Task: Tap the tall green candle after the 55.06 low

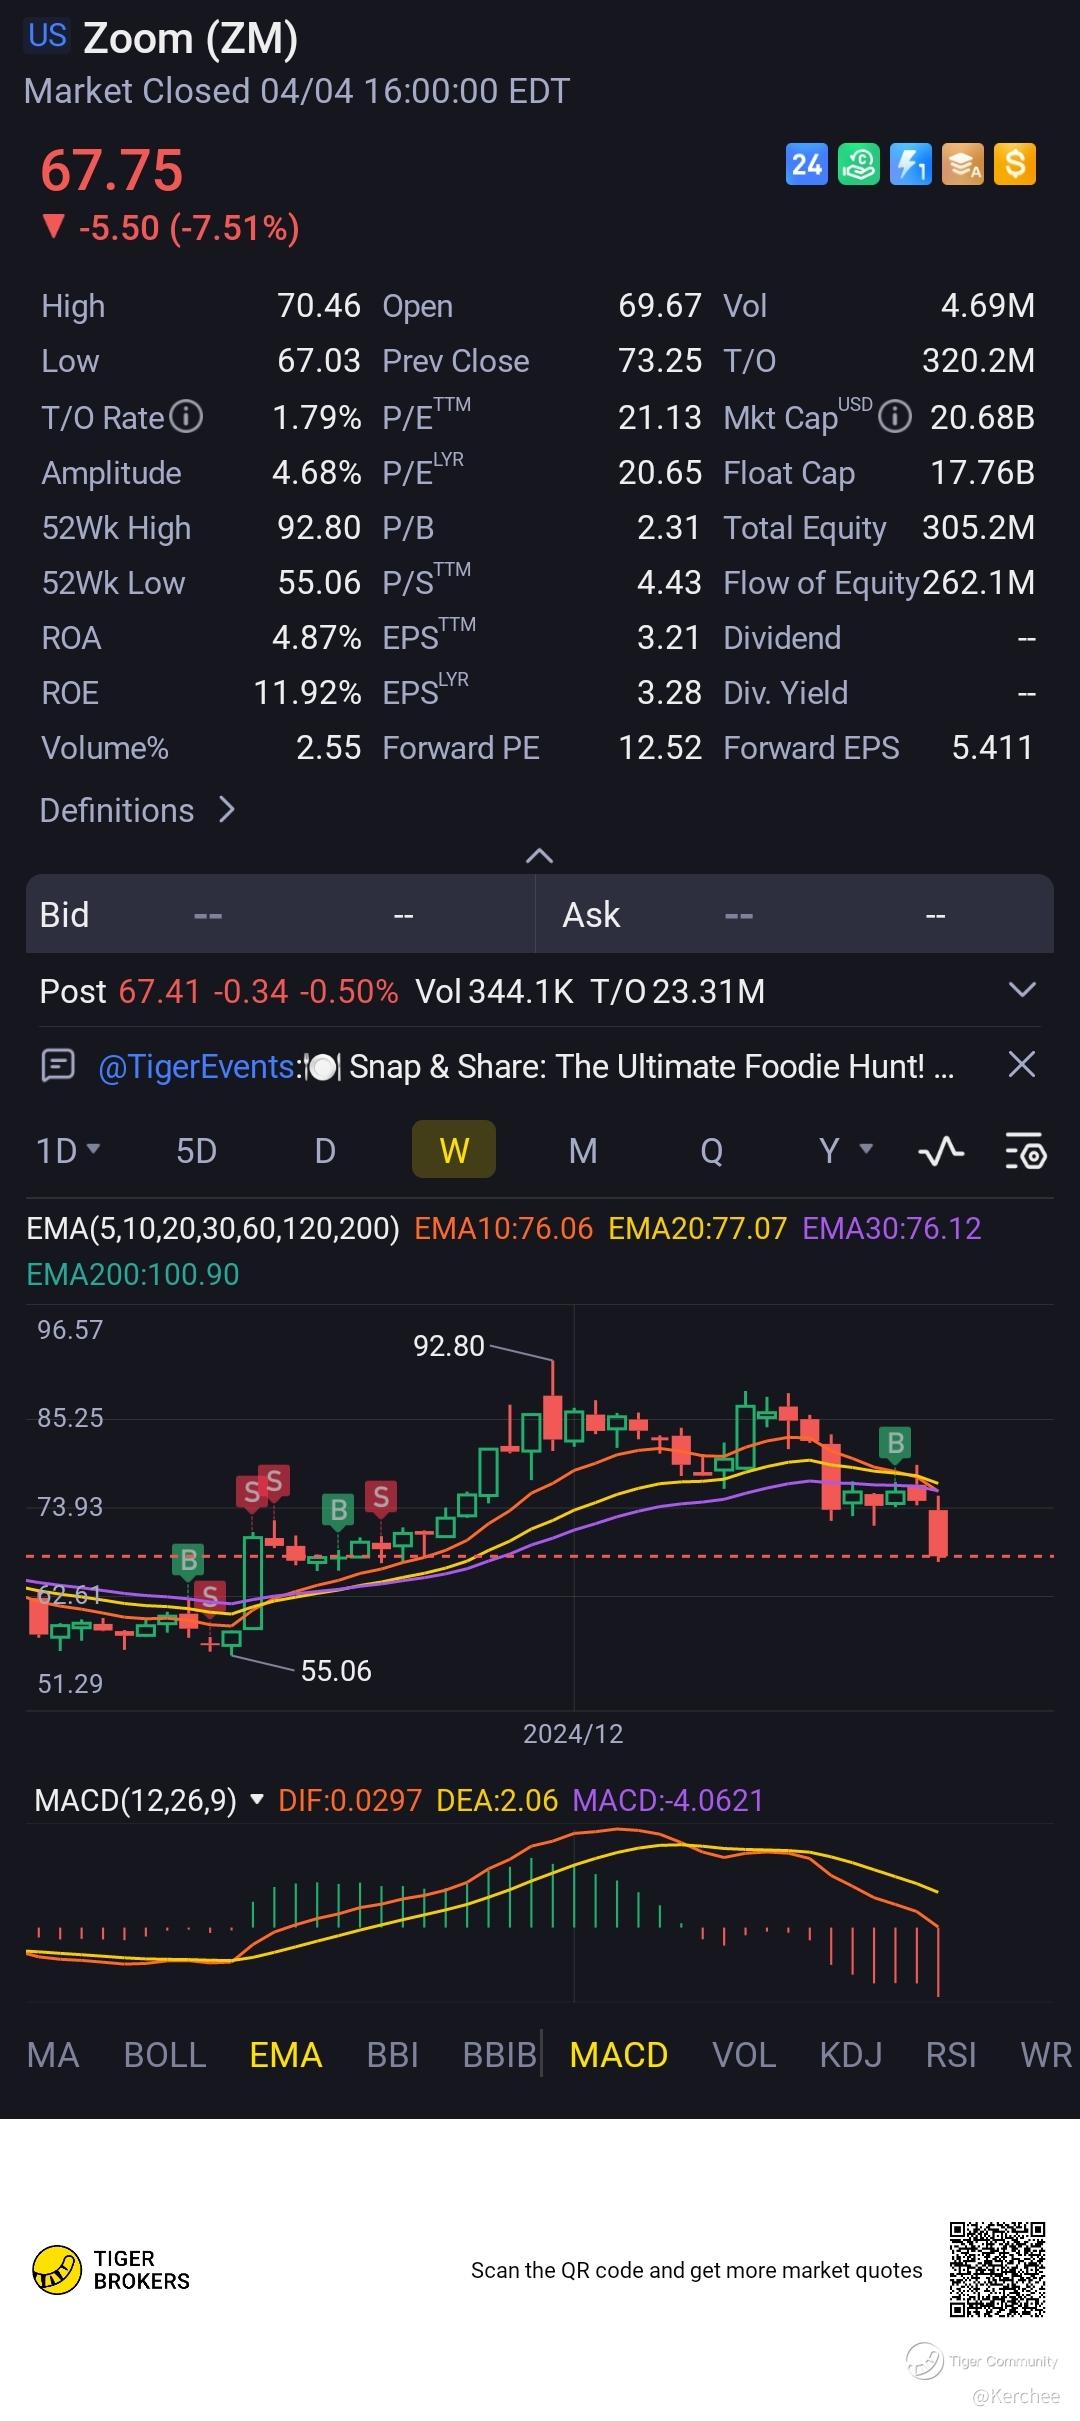Action: tap(252, 1583)
